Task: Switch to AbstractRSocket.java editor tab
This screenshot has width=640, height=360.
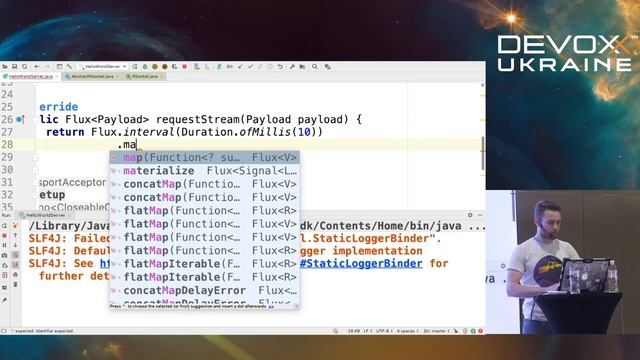Action: 92,76
